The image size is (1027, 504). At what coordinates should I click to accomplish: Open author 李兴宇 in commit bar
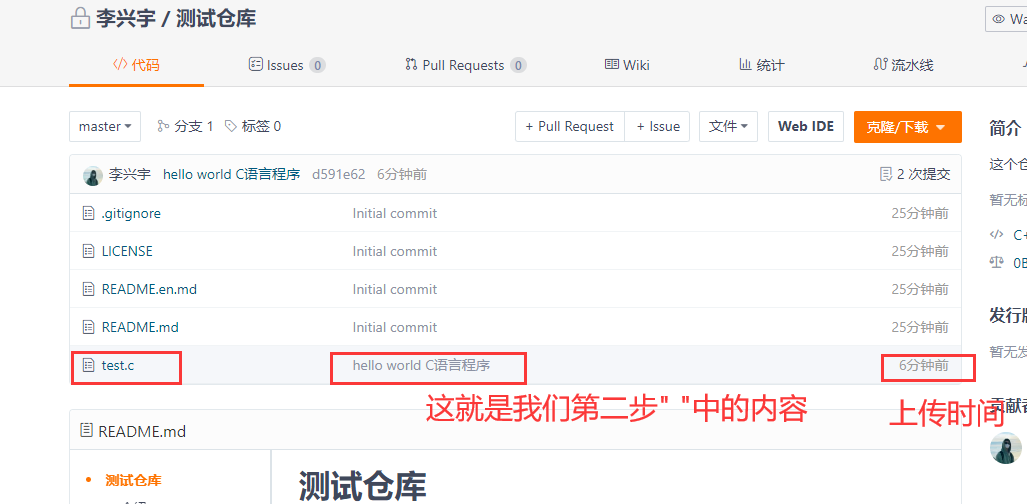130,174
